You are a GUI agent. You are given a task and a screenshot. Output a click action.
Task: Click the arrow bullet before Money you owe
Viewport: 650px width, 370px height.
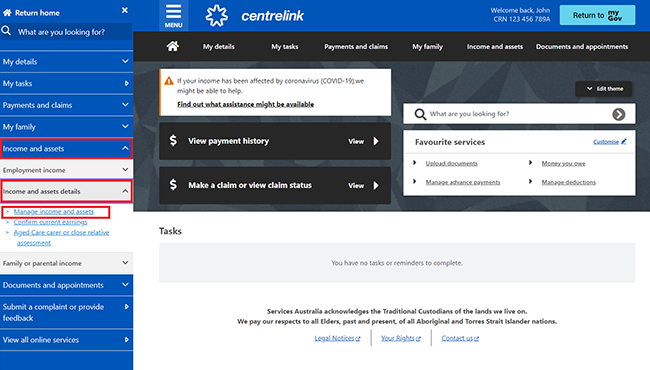[530, 163]
